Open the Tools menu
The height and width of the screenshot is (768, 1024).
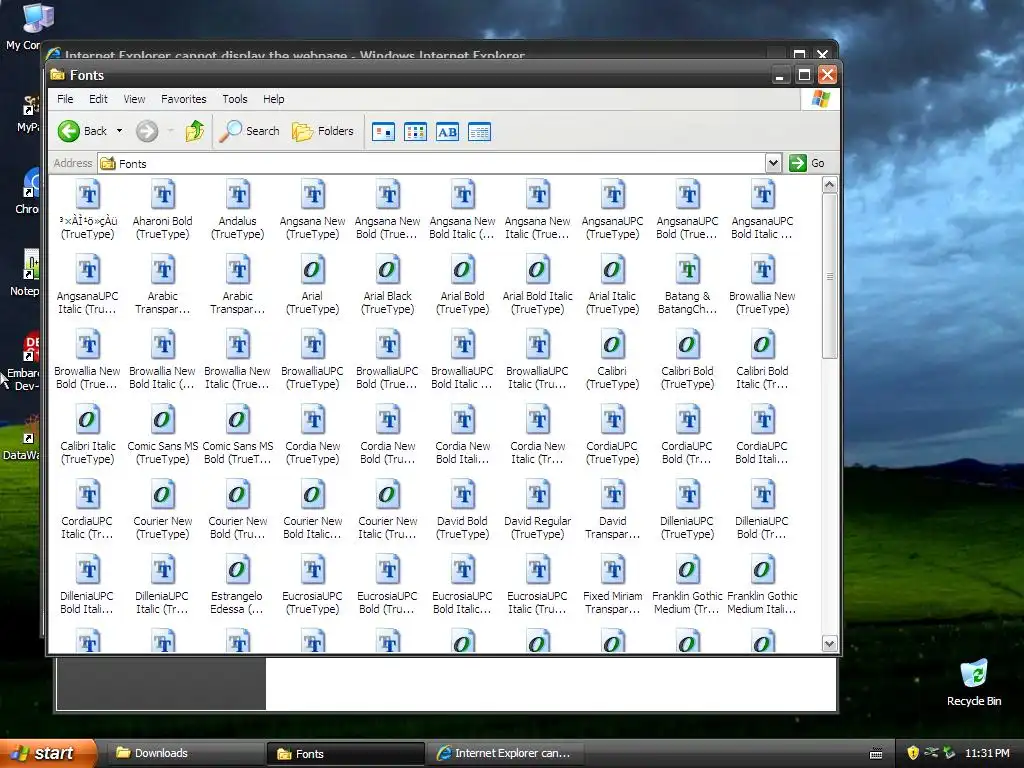click(x=234, y=99)
